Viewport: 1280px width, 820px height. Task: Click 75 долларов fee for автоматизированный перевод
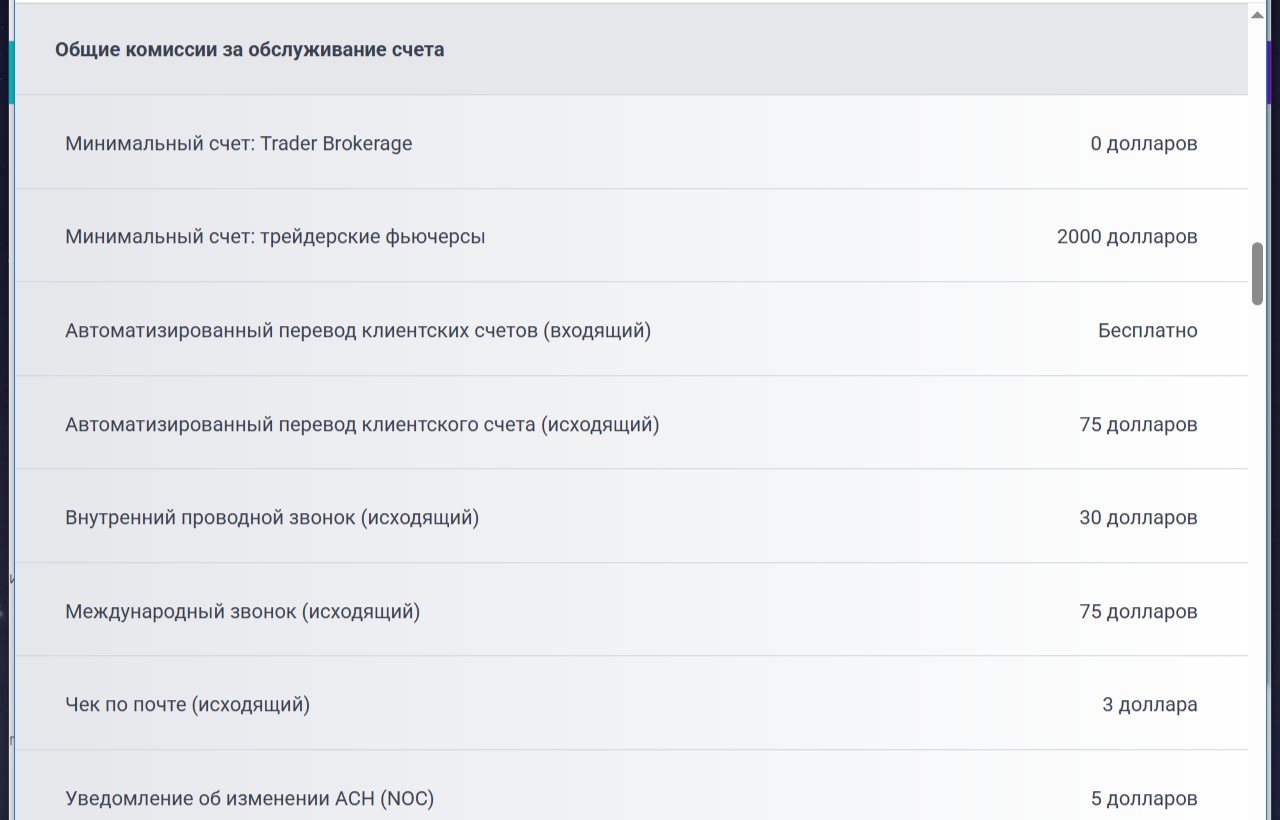pyautogui.click(x=1138, y=424)
